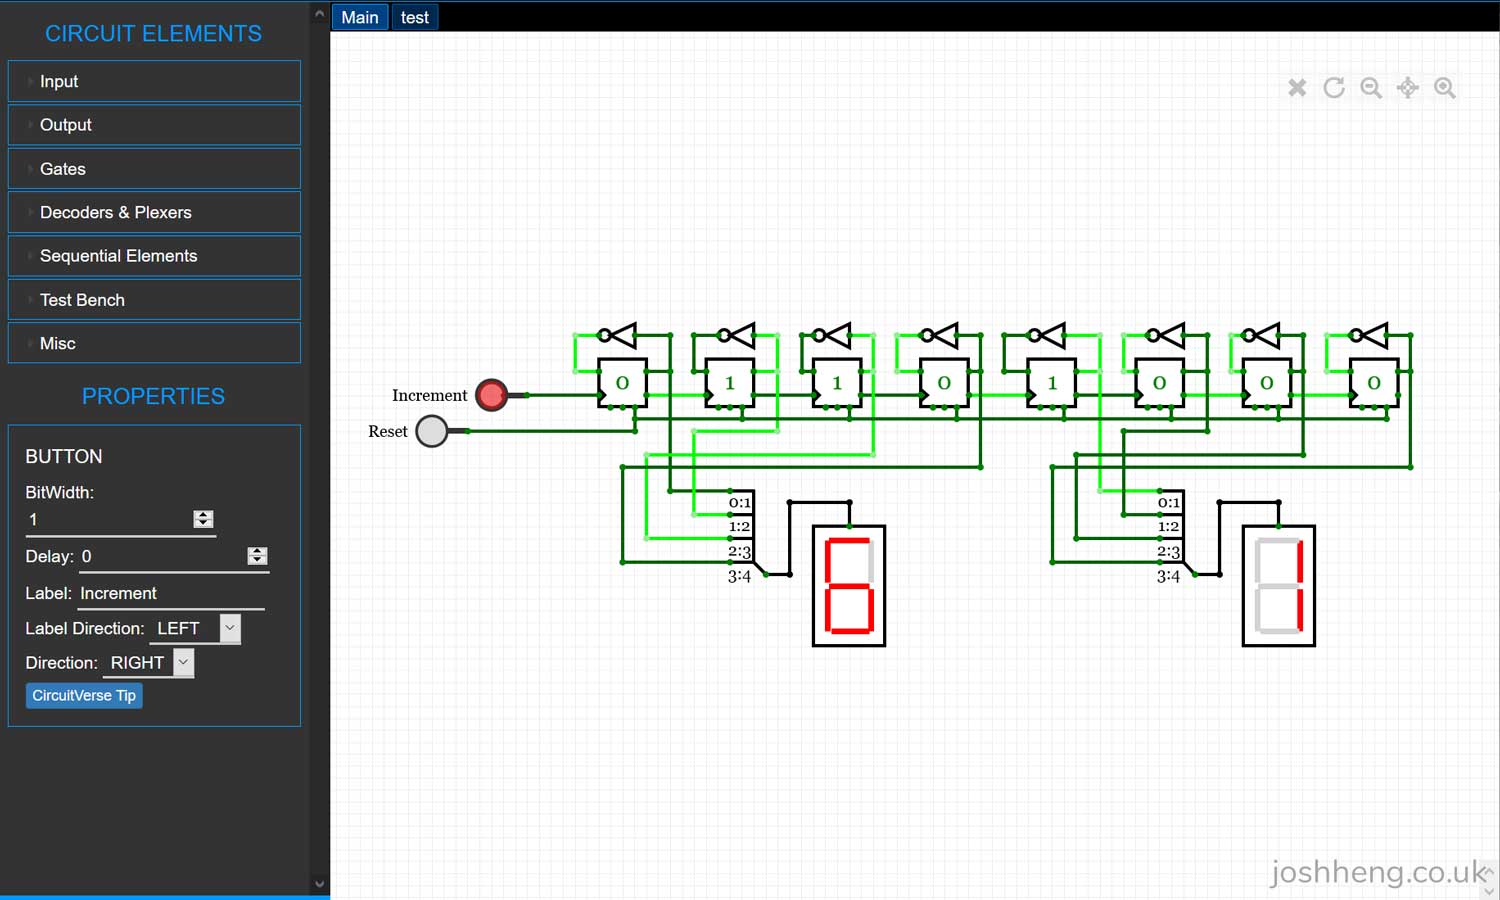
Task: Select the zoom in magnifier icon
Action: [1445, 88]
